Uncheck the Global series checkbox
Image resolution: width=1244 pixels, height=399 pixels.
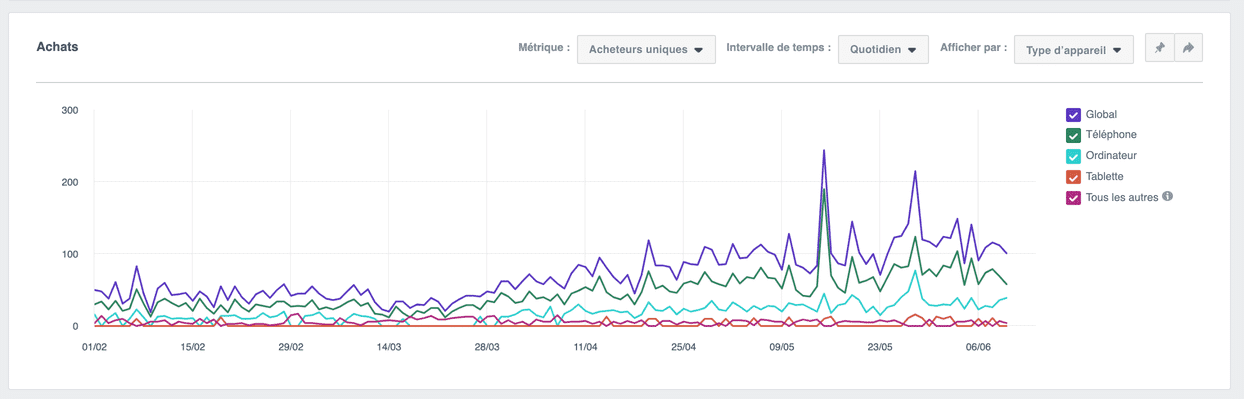(x=1073, y=115)
